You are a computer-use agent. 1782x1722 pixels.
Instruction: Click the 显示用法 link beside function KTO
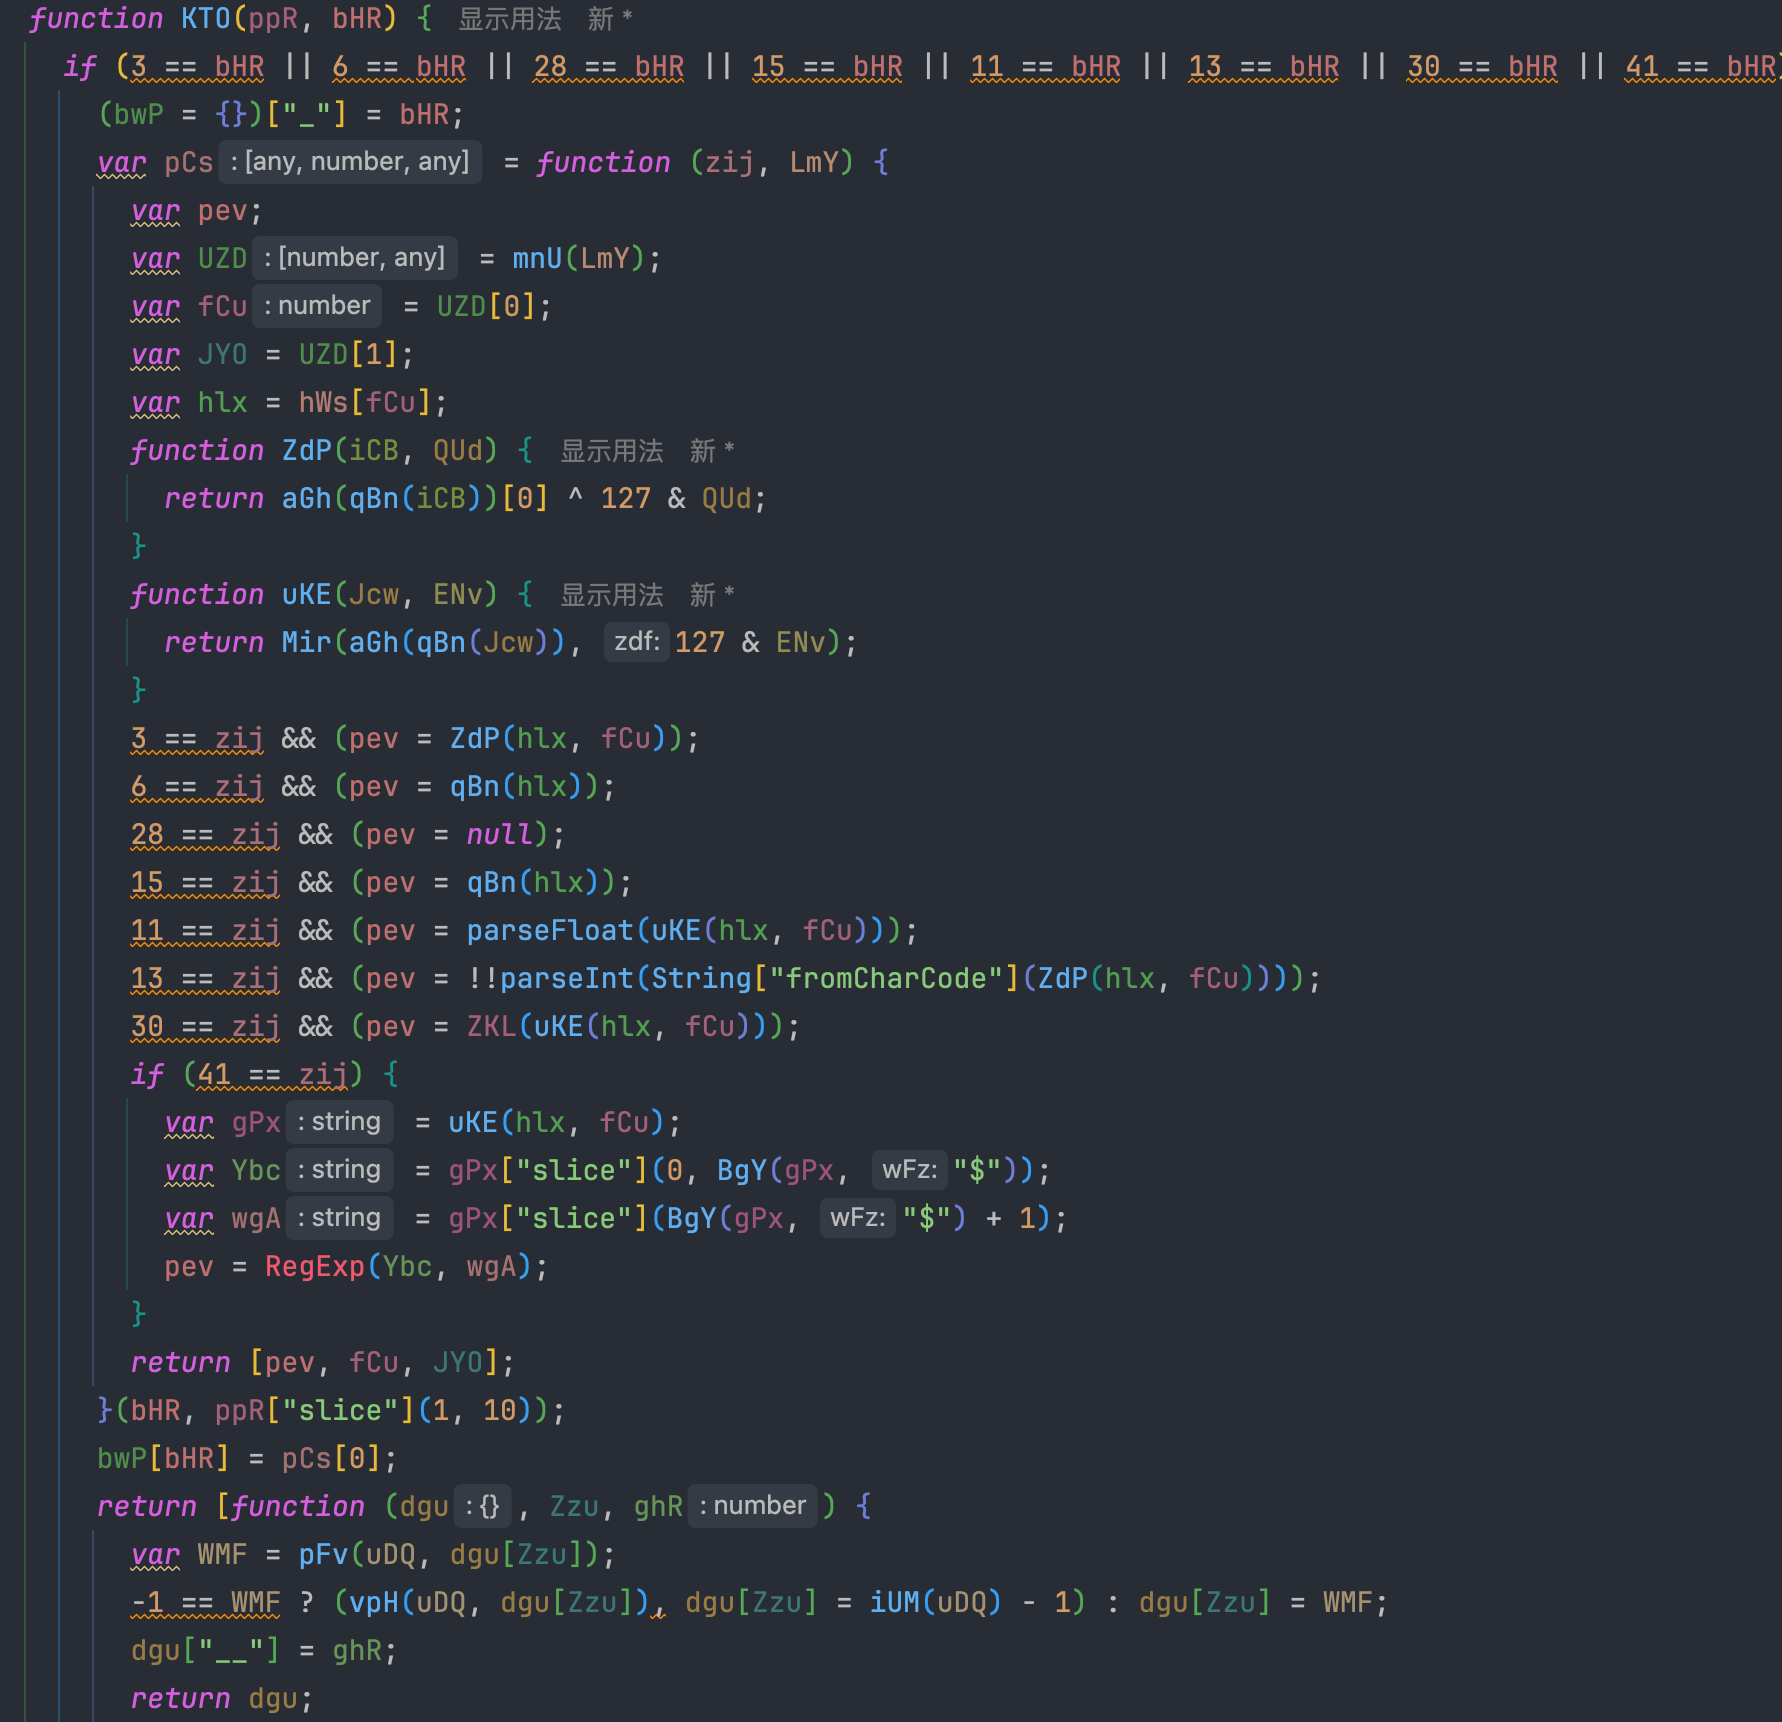point(510,19)
